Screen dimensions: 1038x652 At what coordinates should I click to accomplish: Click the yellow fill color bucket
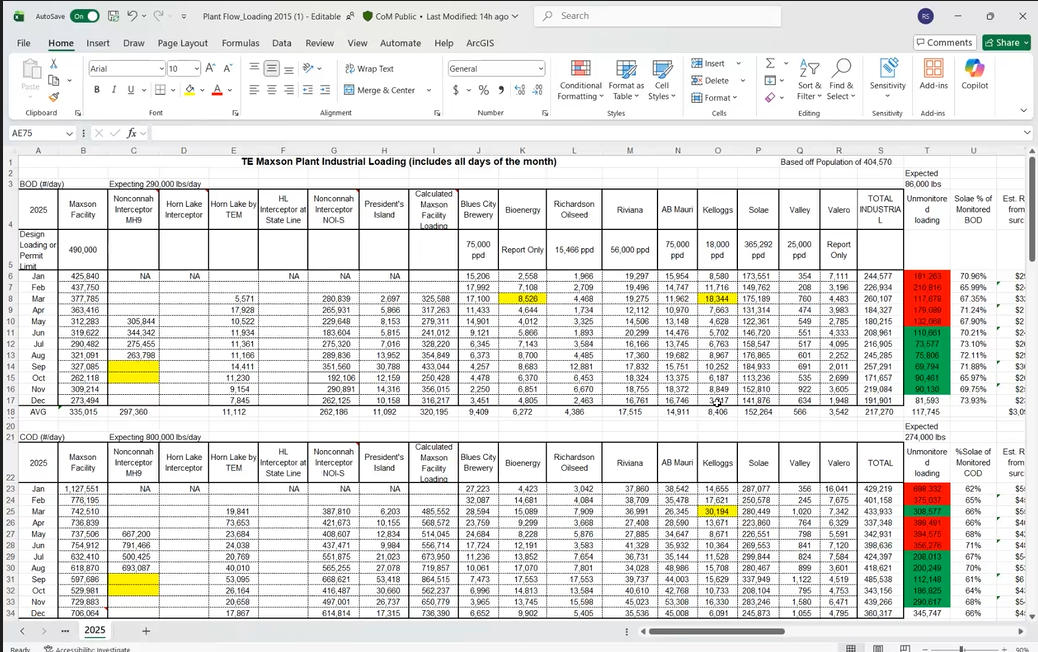(x=189, y=90)
